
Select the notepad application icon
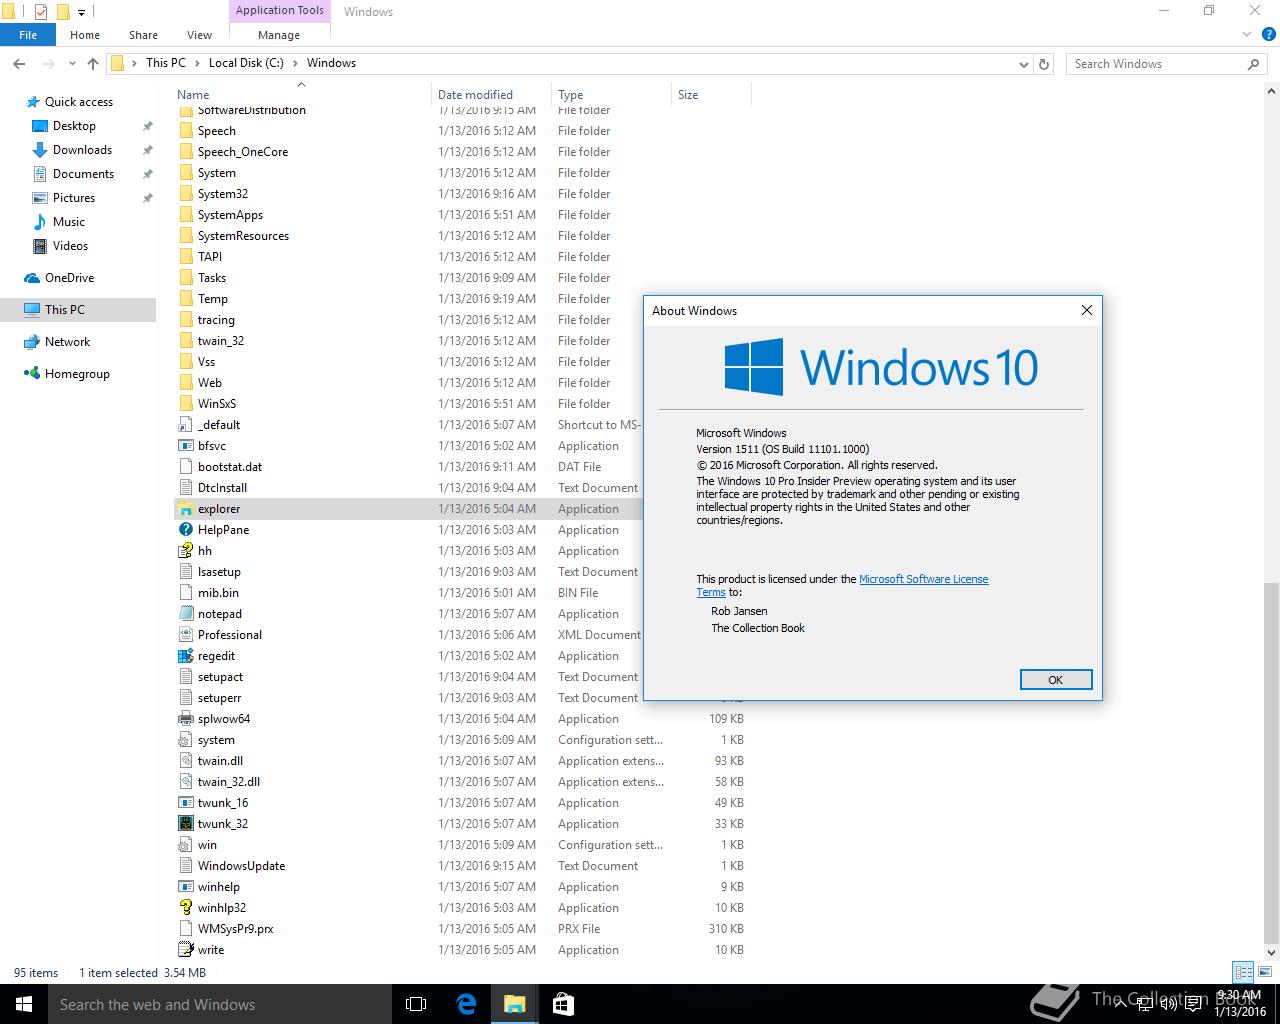tap(185, 614)
